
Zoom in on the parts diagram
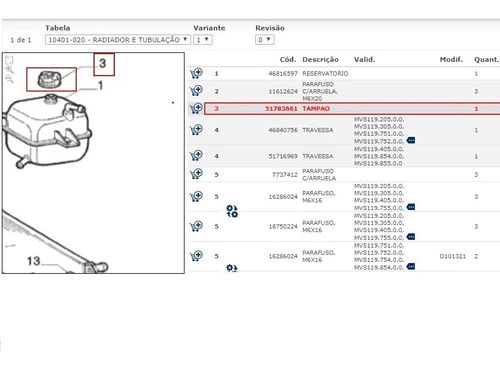click(9, 70)
